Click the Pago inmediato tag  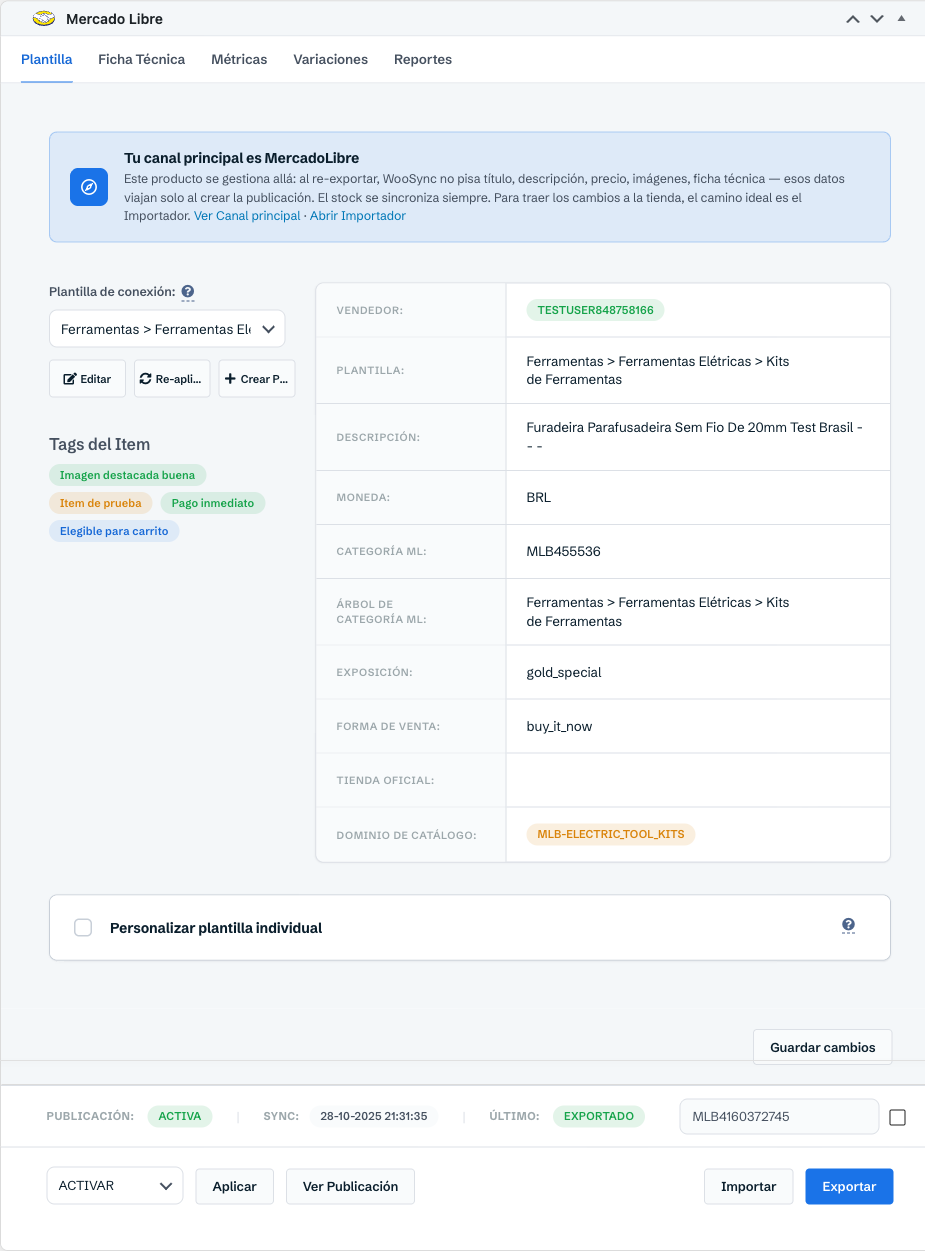click(x=213, y=503)
